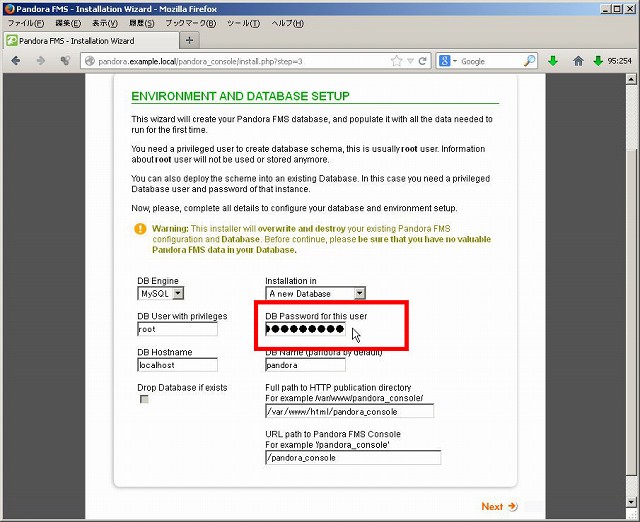This screenshot has height=522, width=640.
Task: Click the browser Forward arrow
Action: [x=40, y=61]
